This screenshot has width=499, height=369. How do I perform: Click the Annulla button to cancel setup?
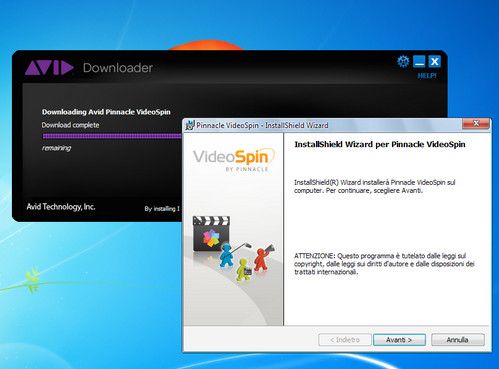tap(457, 340)
